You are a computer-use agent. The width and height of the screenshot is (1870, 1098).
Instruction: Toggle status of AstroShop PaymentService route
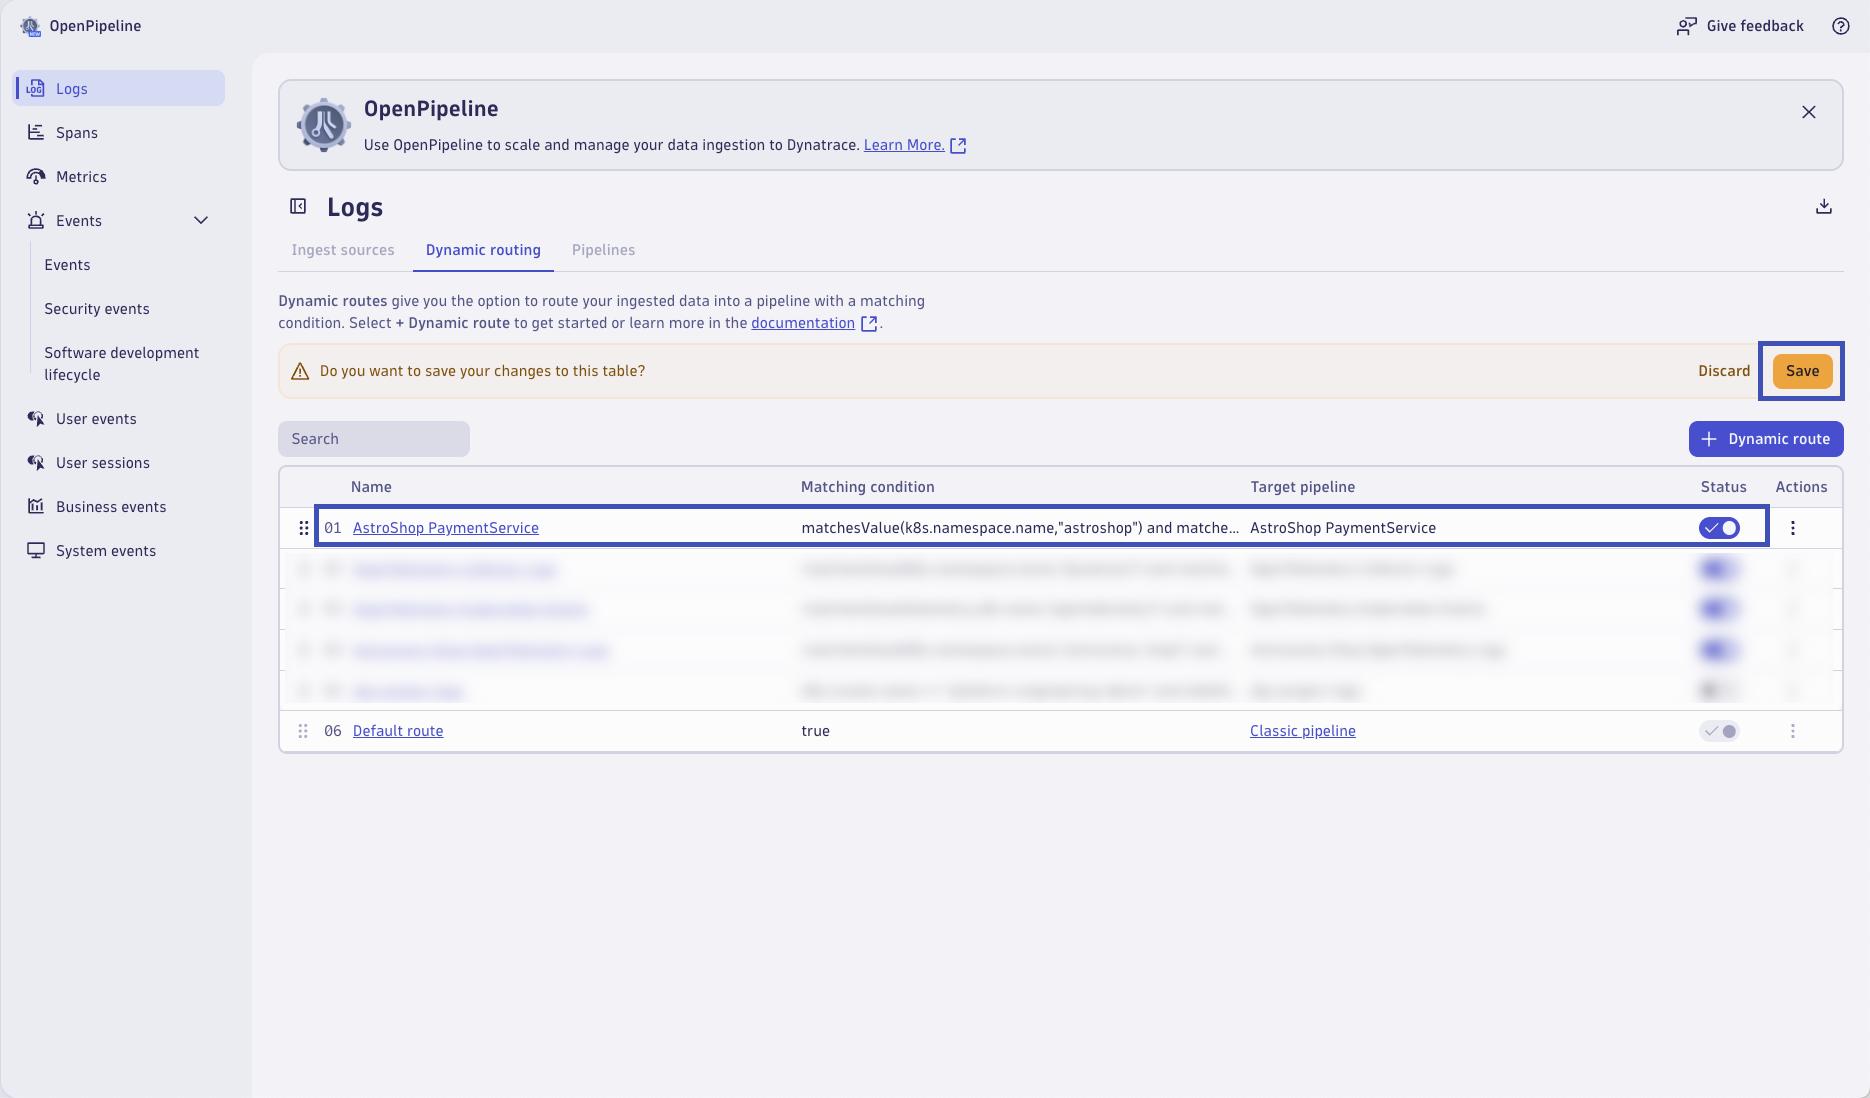point(1719,528)
